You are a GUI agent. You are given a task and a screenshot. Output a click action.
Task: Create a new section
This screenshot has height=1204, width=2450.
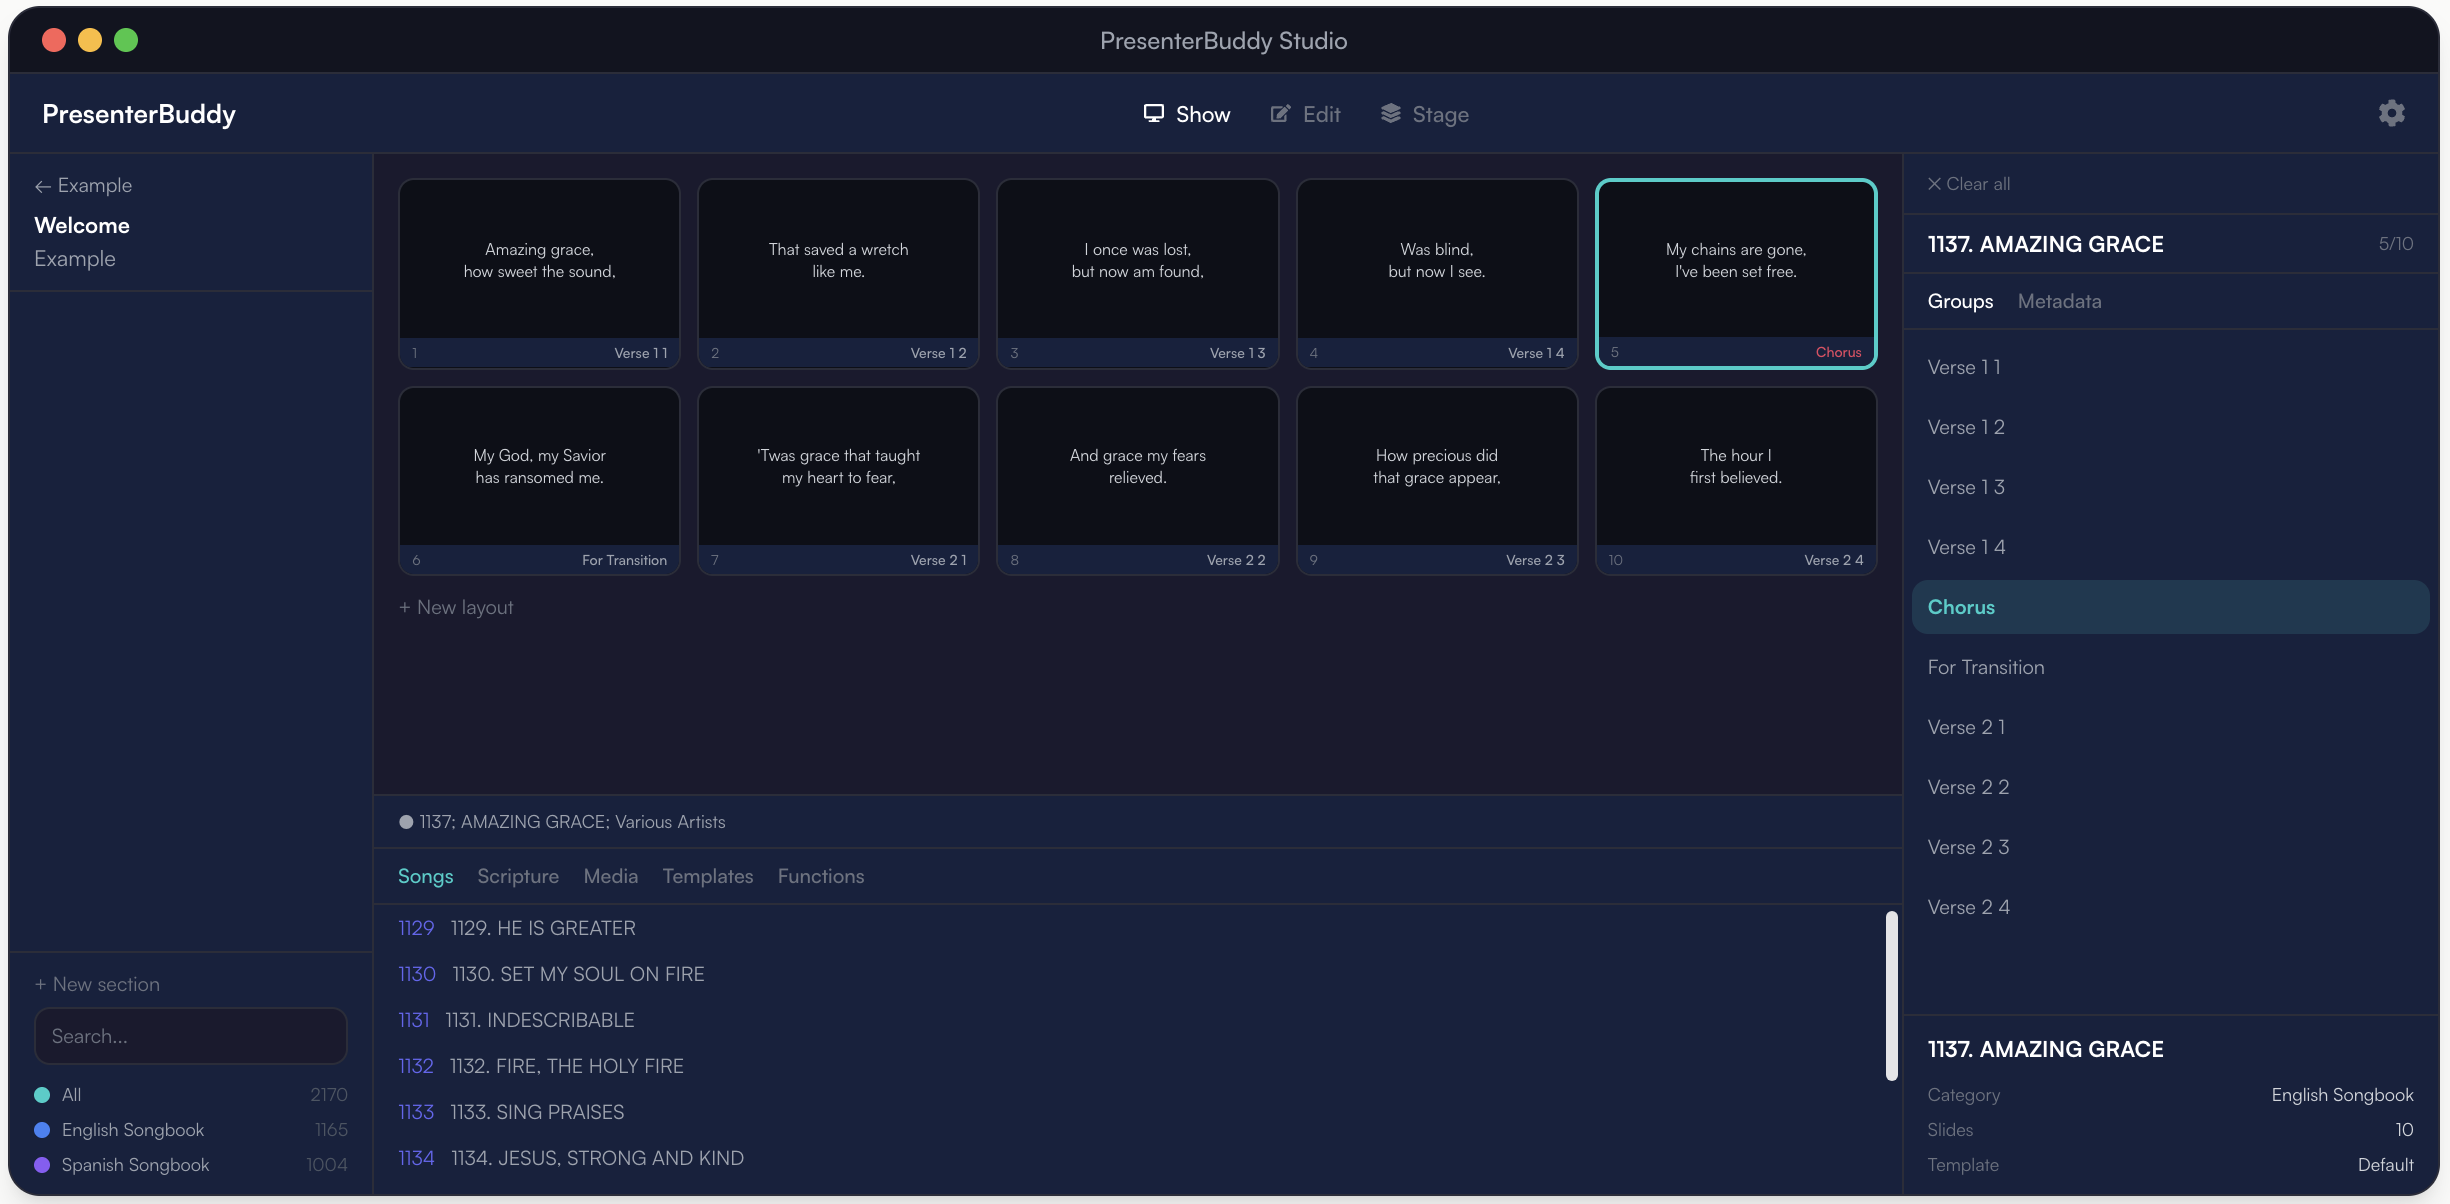pyautogui.click(x=97, y=984)
